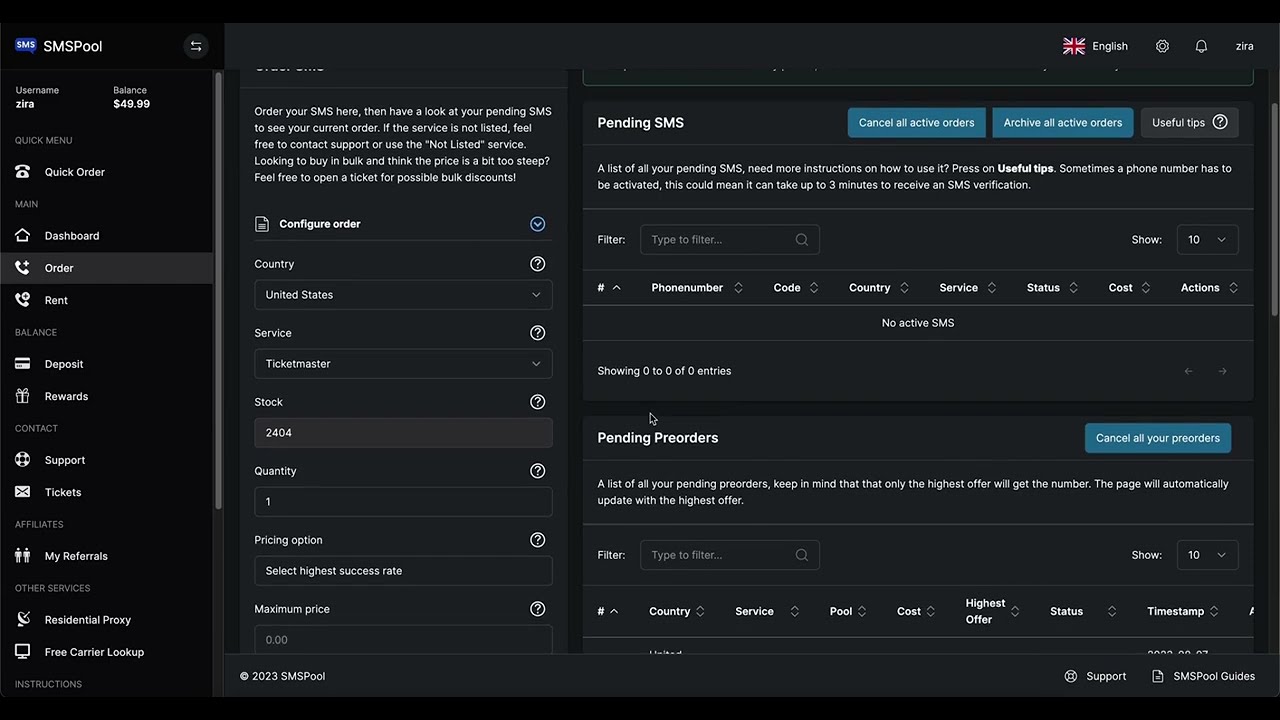This screenshot has width=1280, height=720.
Task: Select Order in the sidebar menu
Action: click(x=106, y=268)
